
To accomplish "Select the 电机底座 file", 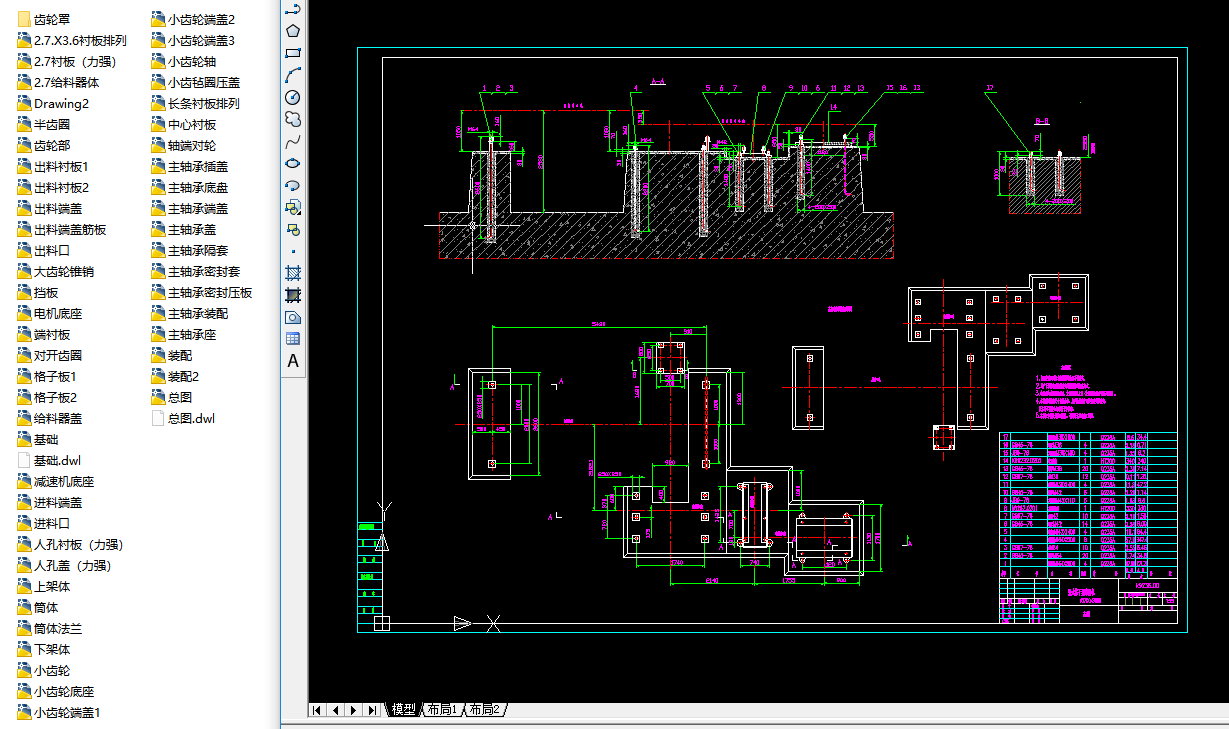I will point(50,313).
